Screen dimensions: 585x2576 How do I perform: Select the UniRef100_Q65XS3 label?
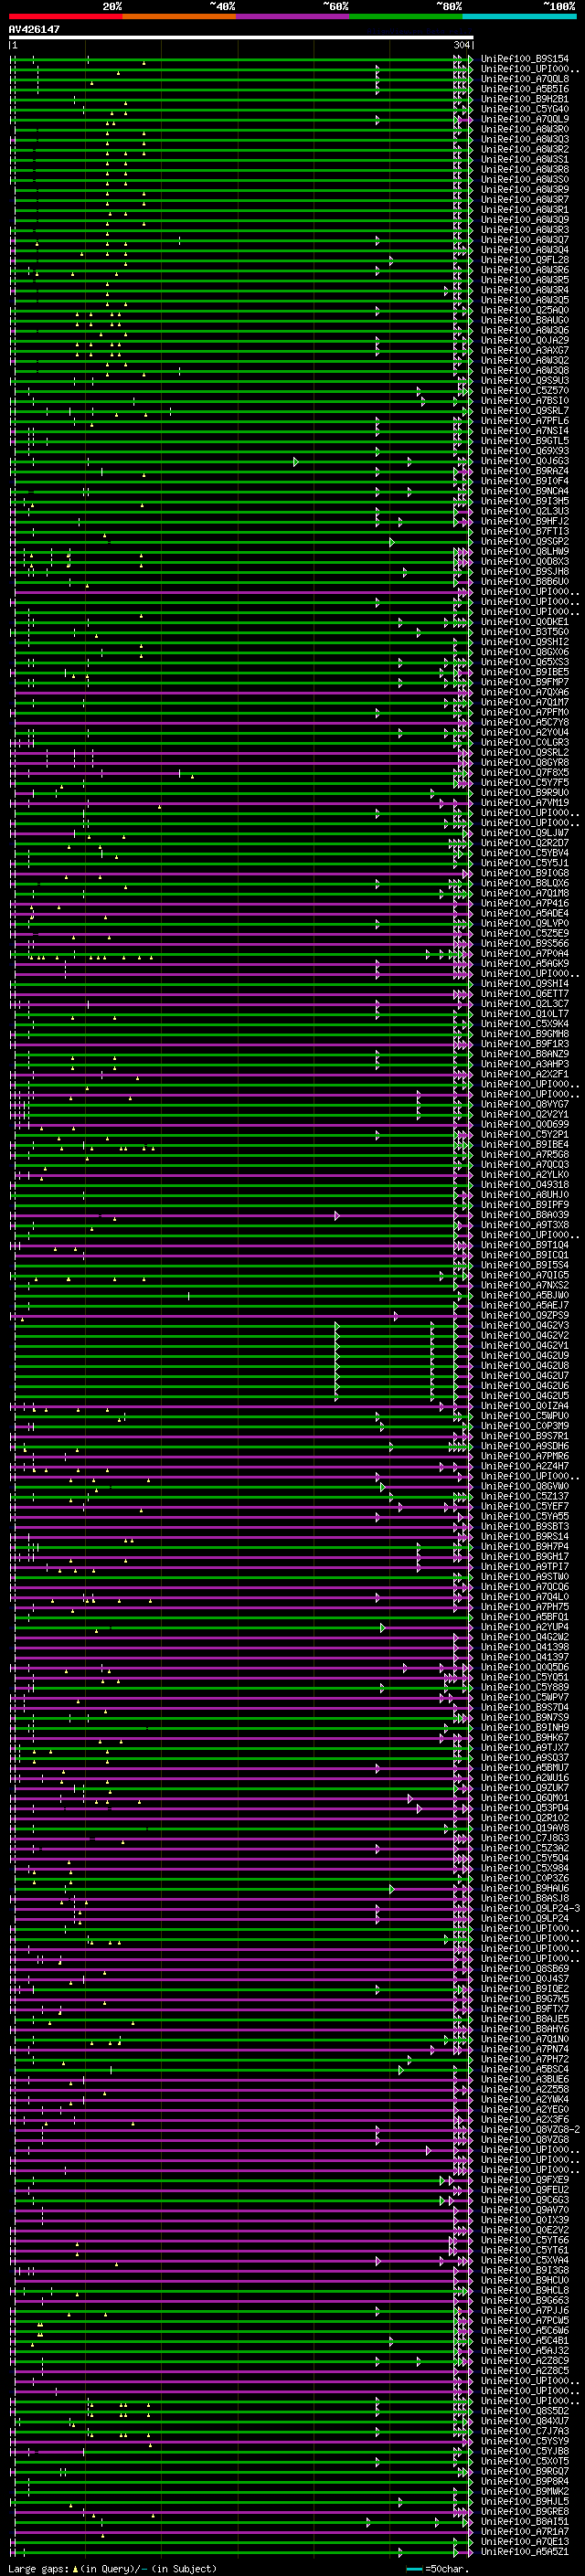(x=525, y=662)
